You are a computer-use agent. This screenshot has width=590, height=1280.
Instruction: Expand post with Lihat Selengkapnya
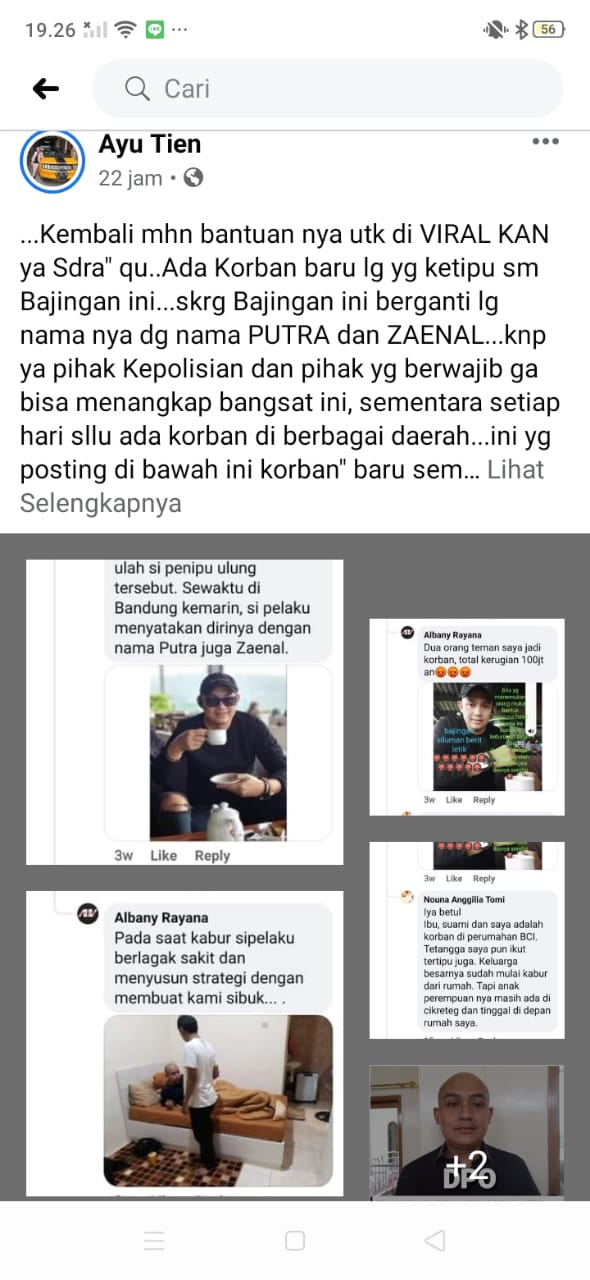(282, 485)
